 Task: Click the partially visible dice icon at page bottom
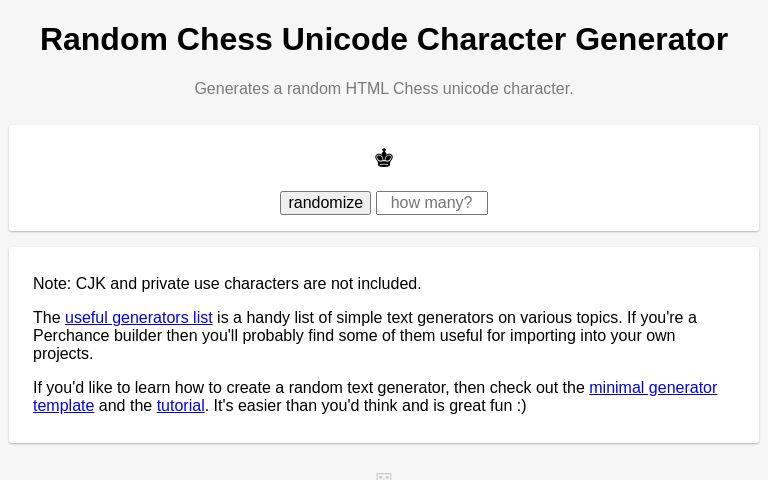point(384,476)
